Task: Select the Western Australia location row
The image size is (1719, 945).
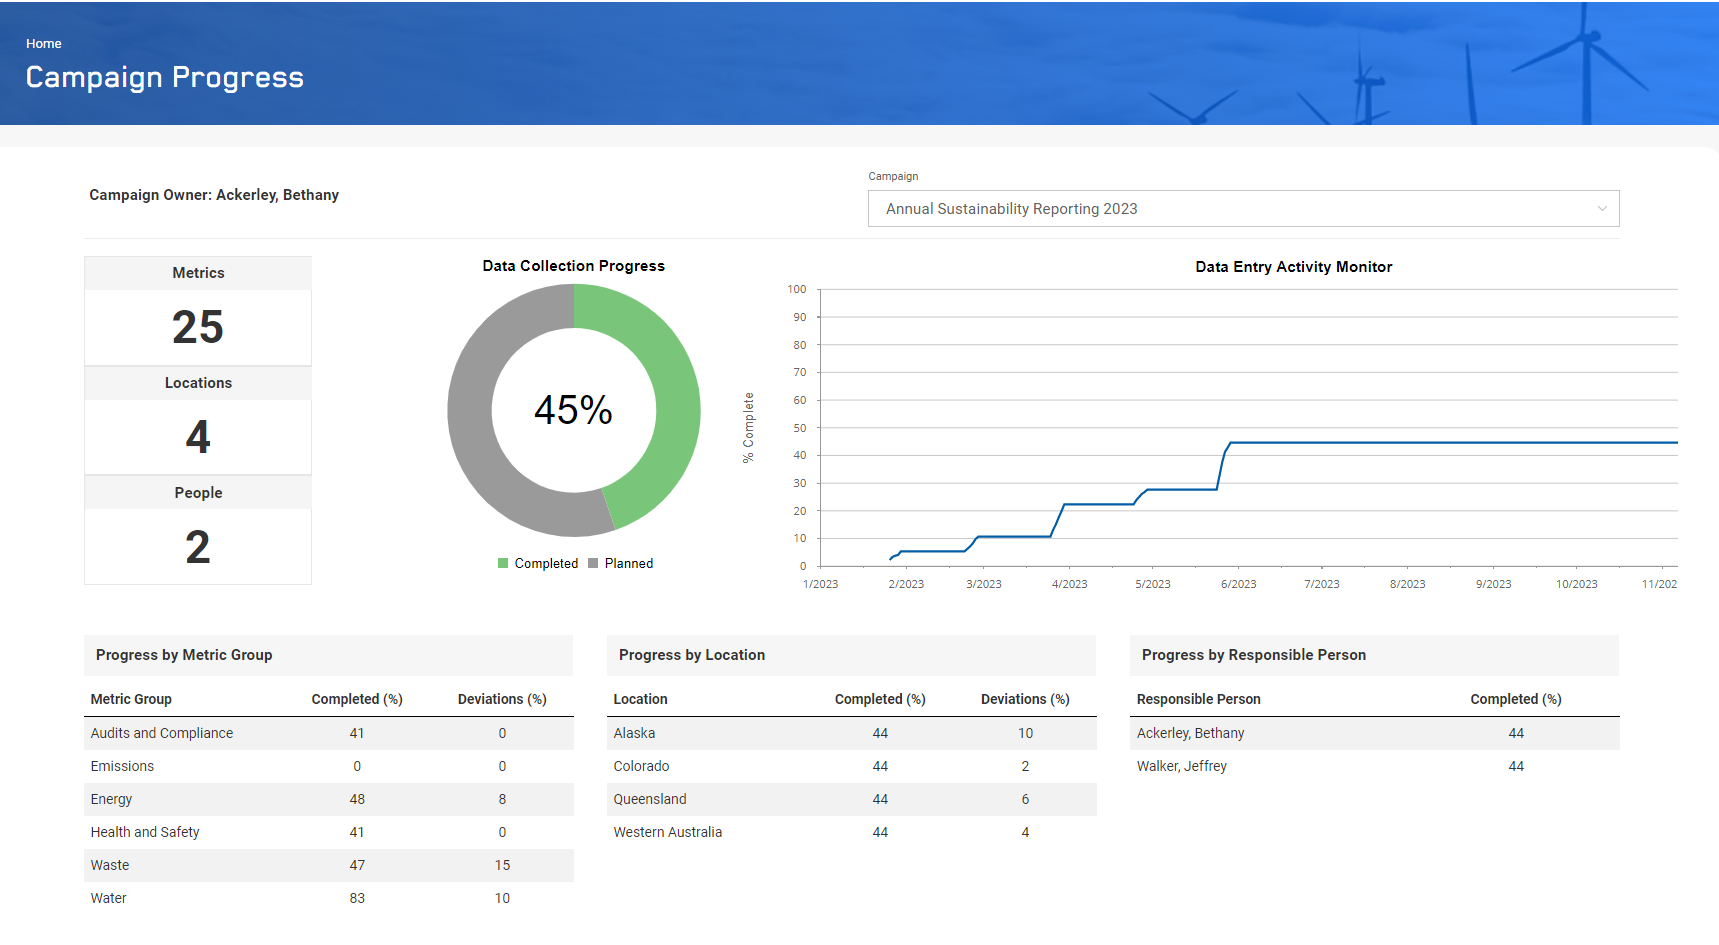Action: (x=667, y=832)
